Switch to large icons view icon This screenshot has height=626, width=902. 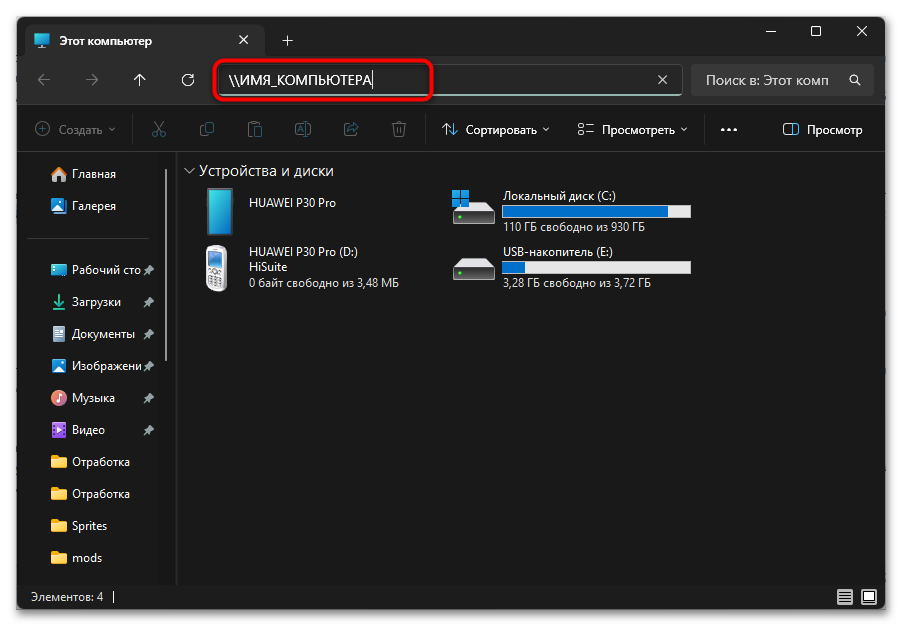869,597
